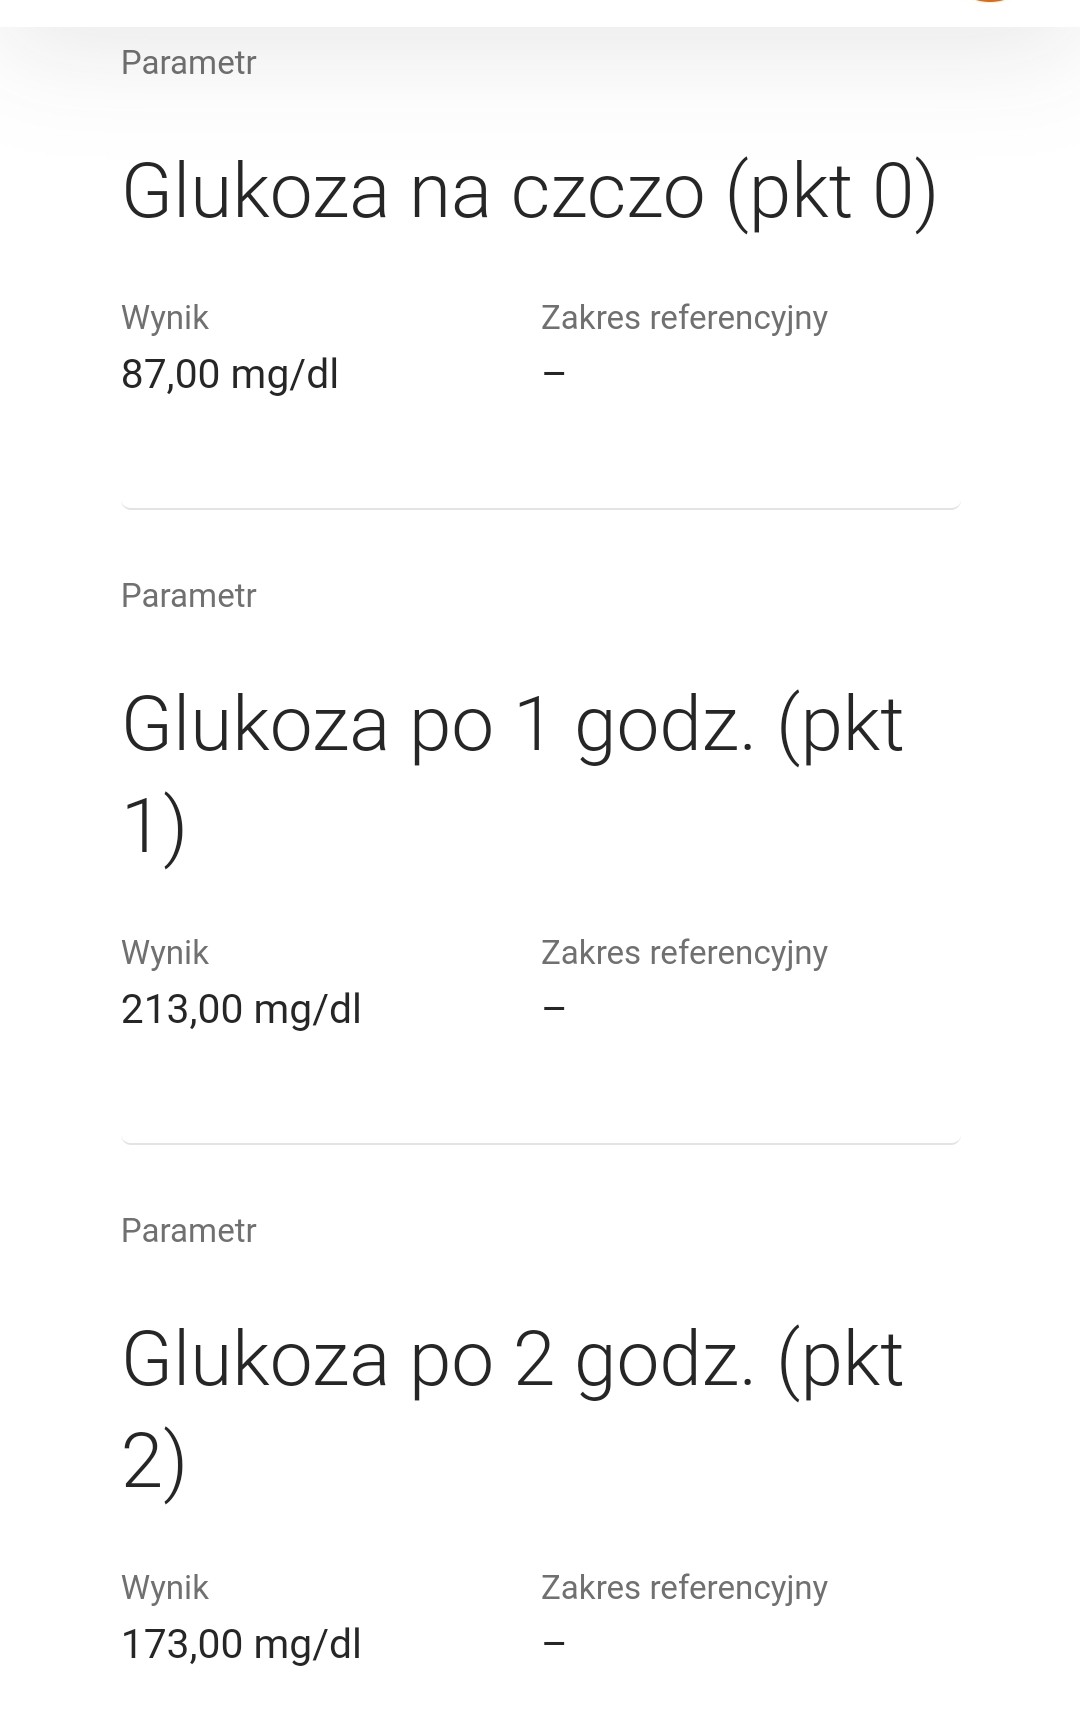The width and height of the screenshot is (1080, 1730).
Task: Click the orange icon at top right
Action: coord(988,2)
